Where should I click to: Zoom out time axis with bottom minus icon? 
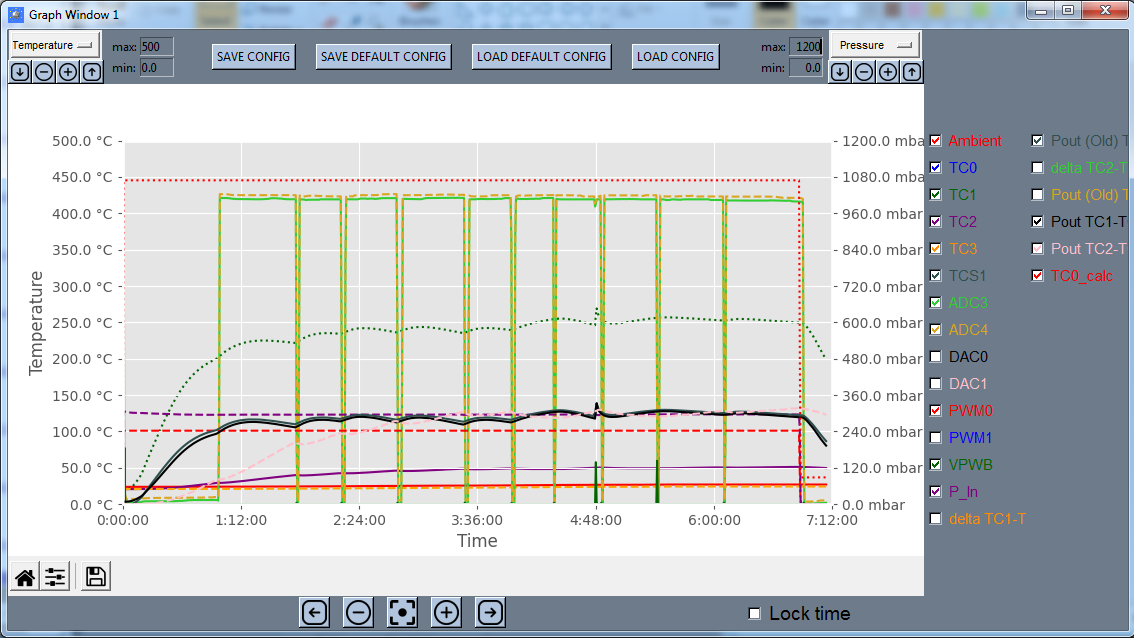pyautogui.click(x=359, y=612)
